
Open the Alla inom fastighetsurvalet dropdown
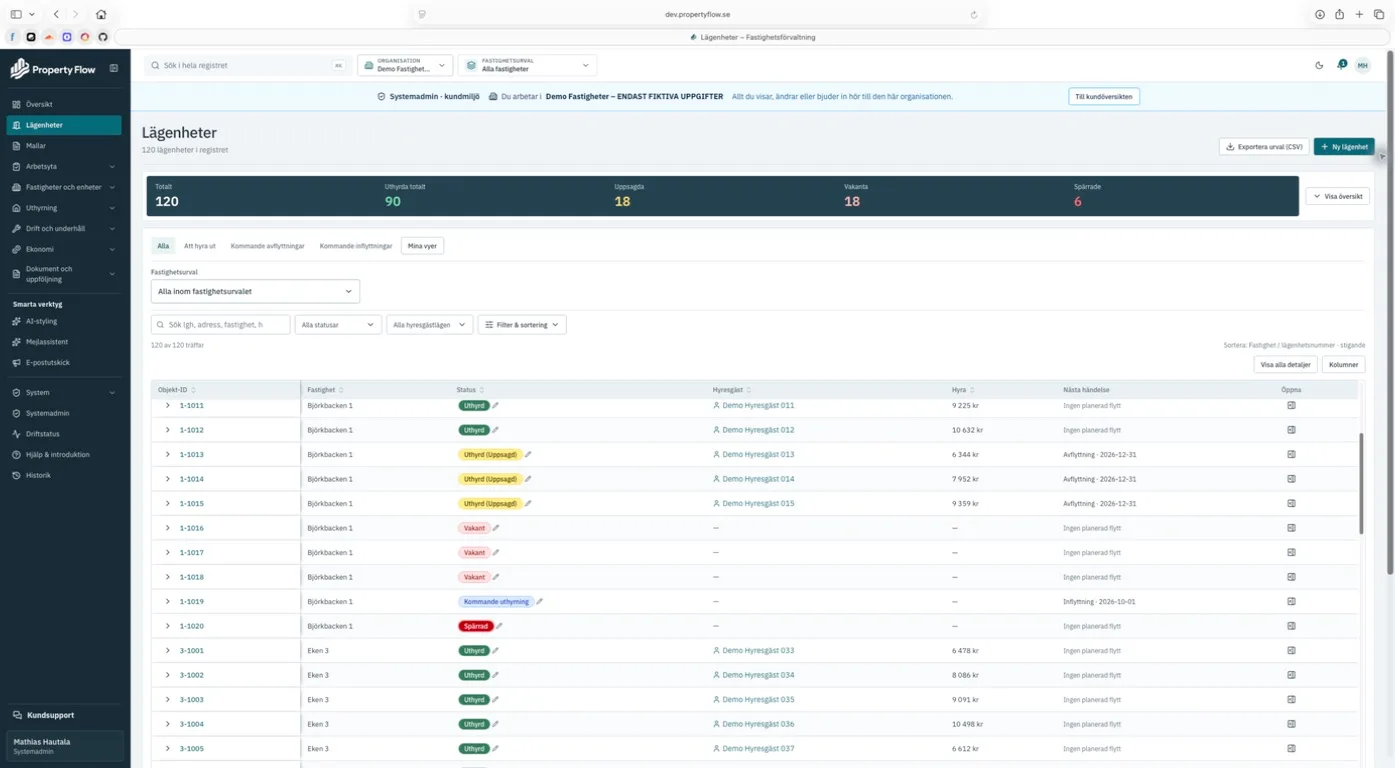coord(255,291)
